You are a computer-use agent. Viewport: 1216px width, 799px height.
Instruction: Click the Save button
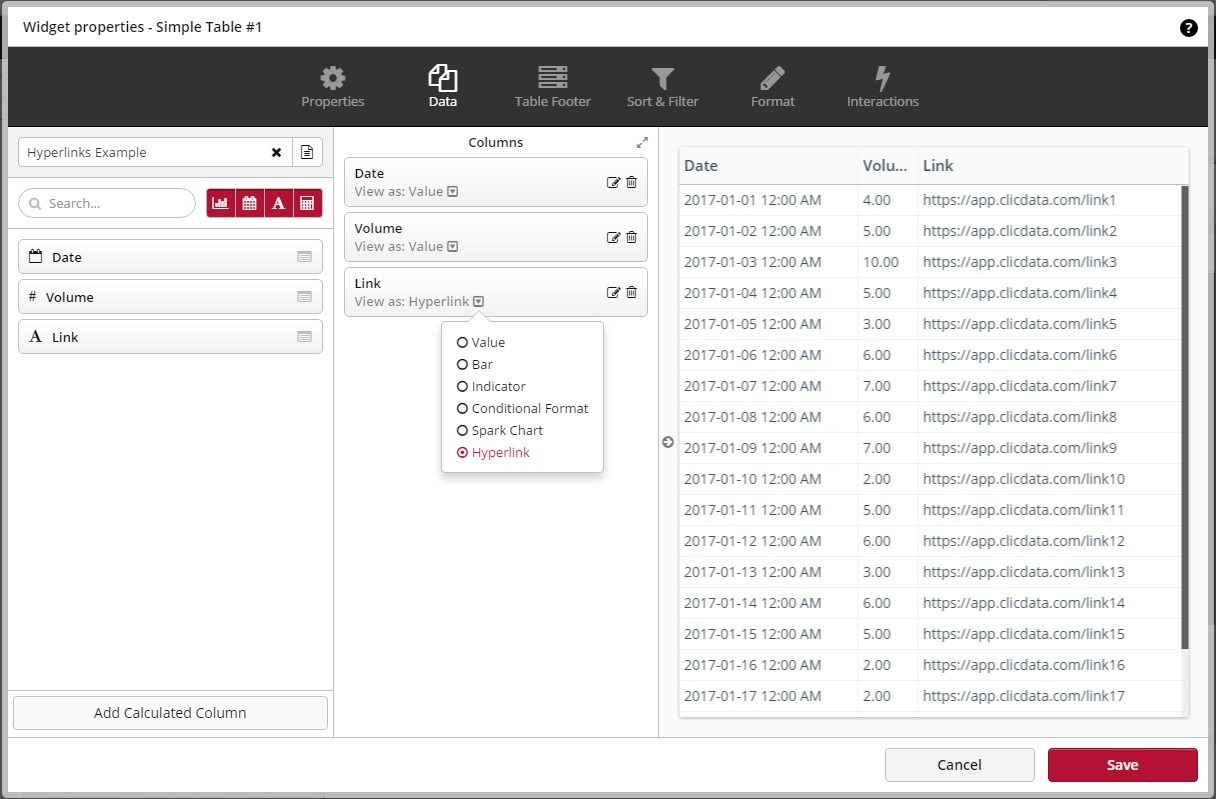(1122, 765)
